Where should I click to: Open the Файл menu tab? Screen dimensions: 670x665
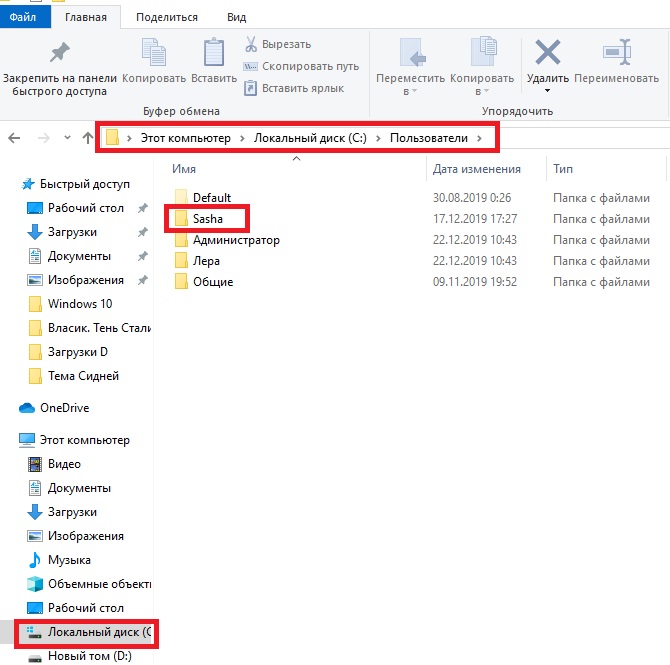23,17
